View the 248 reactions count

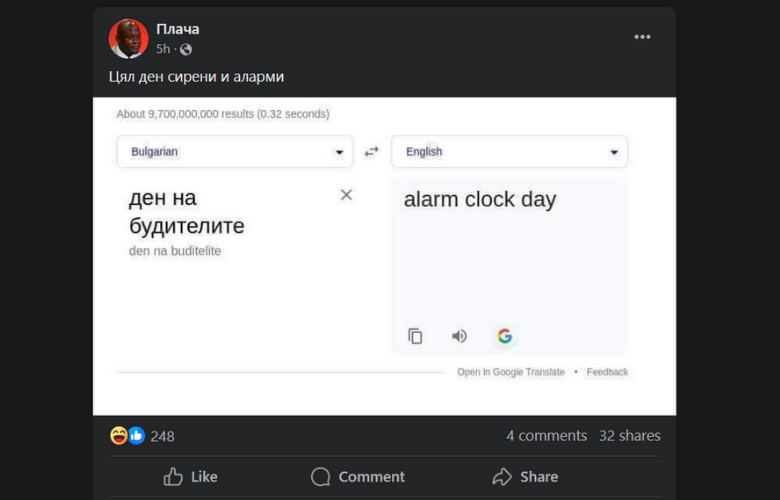pos(162,436)
